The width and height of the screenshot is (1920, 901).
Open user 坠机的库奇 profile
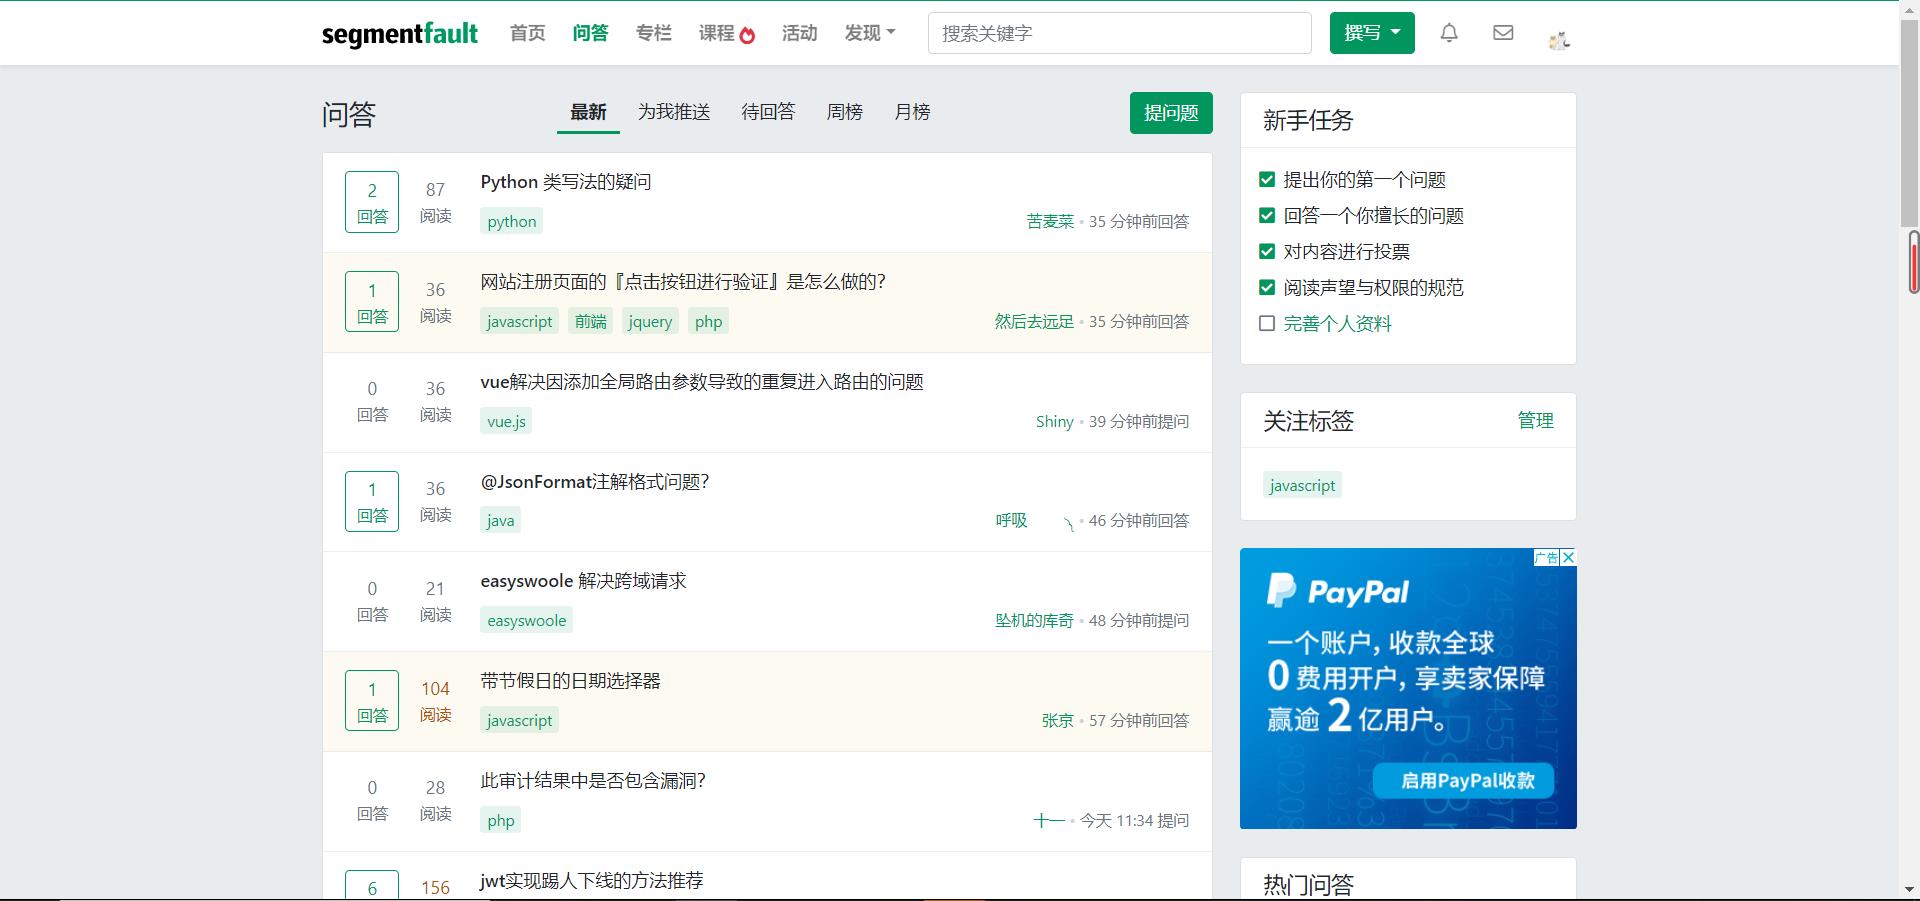point(1034,621)
